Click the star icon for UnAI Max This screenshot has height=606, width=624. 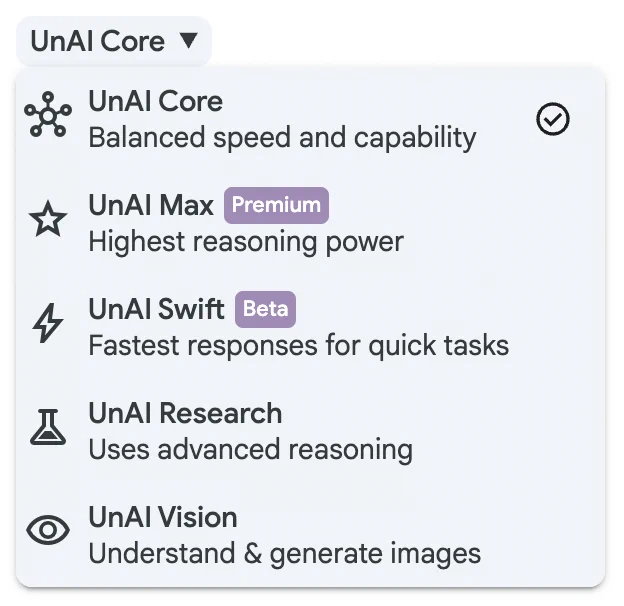[x=48, y=219]
